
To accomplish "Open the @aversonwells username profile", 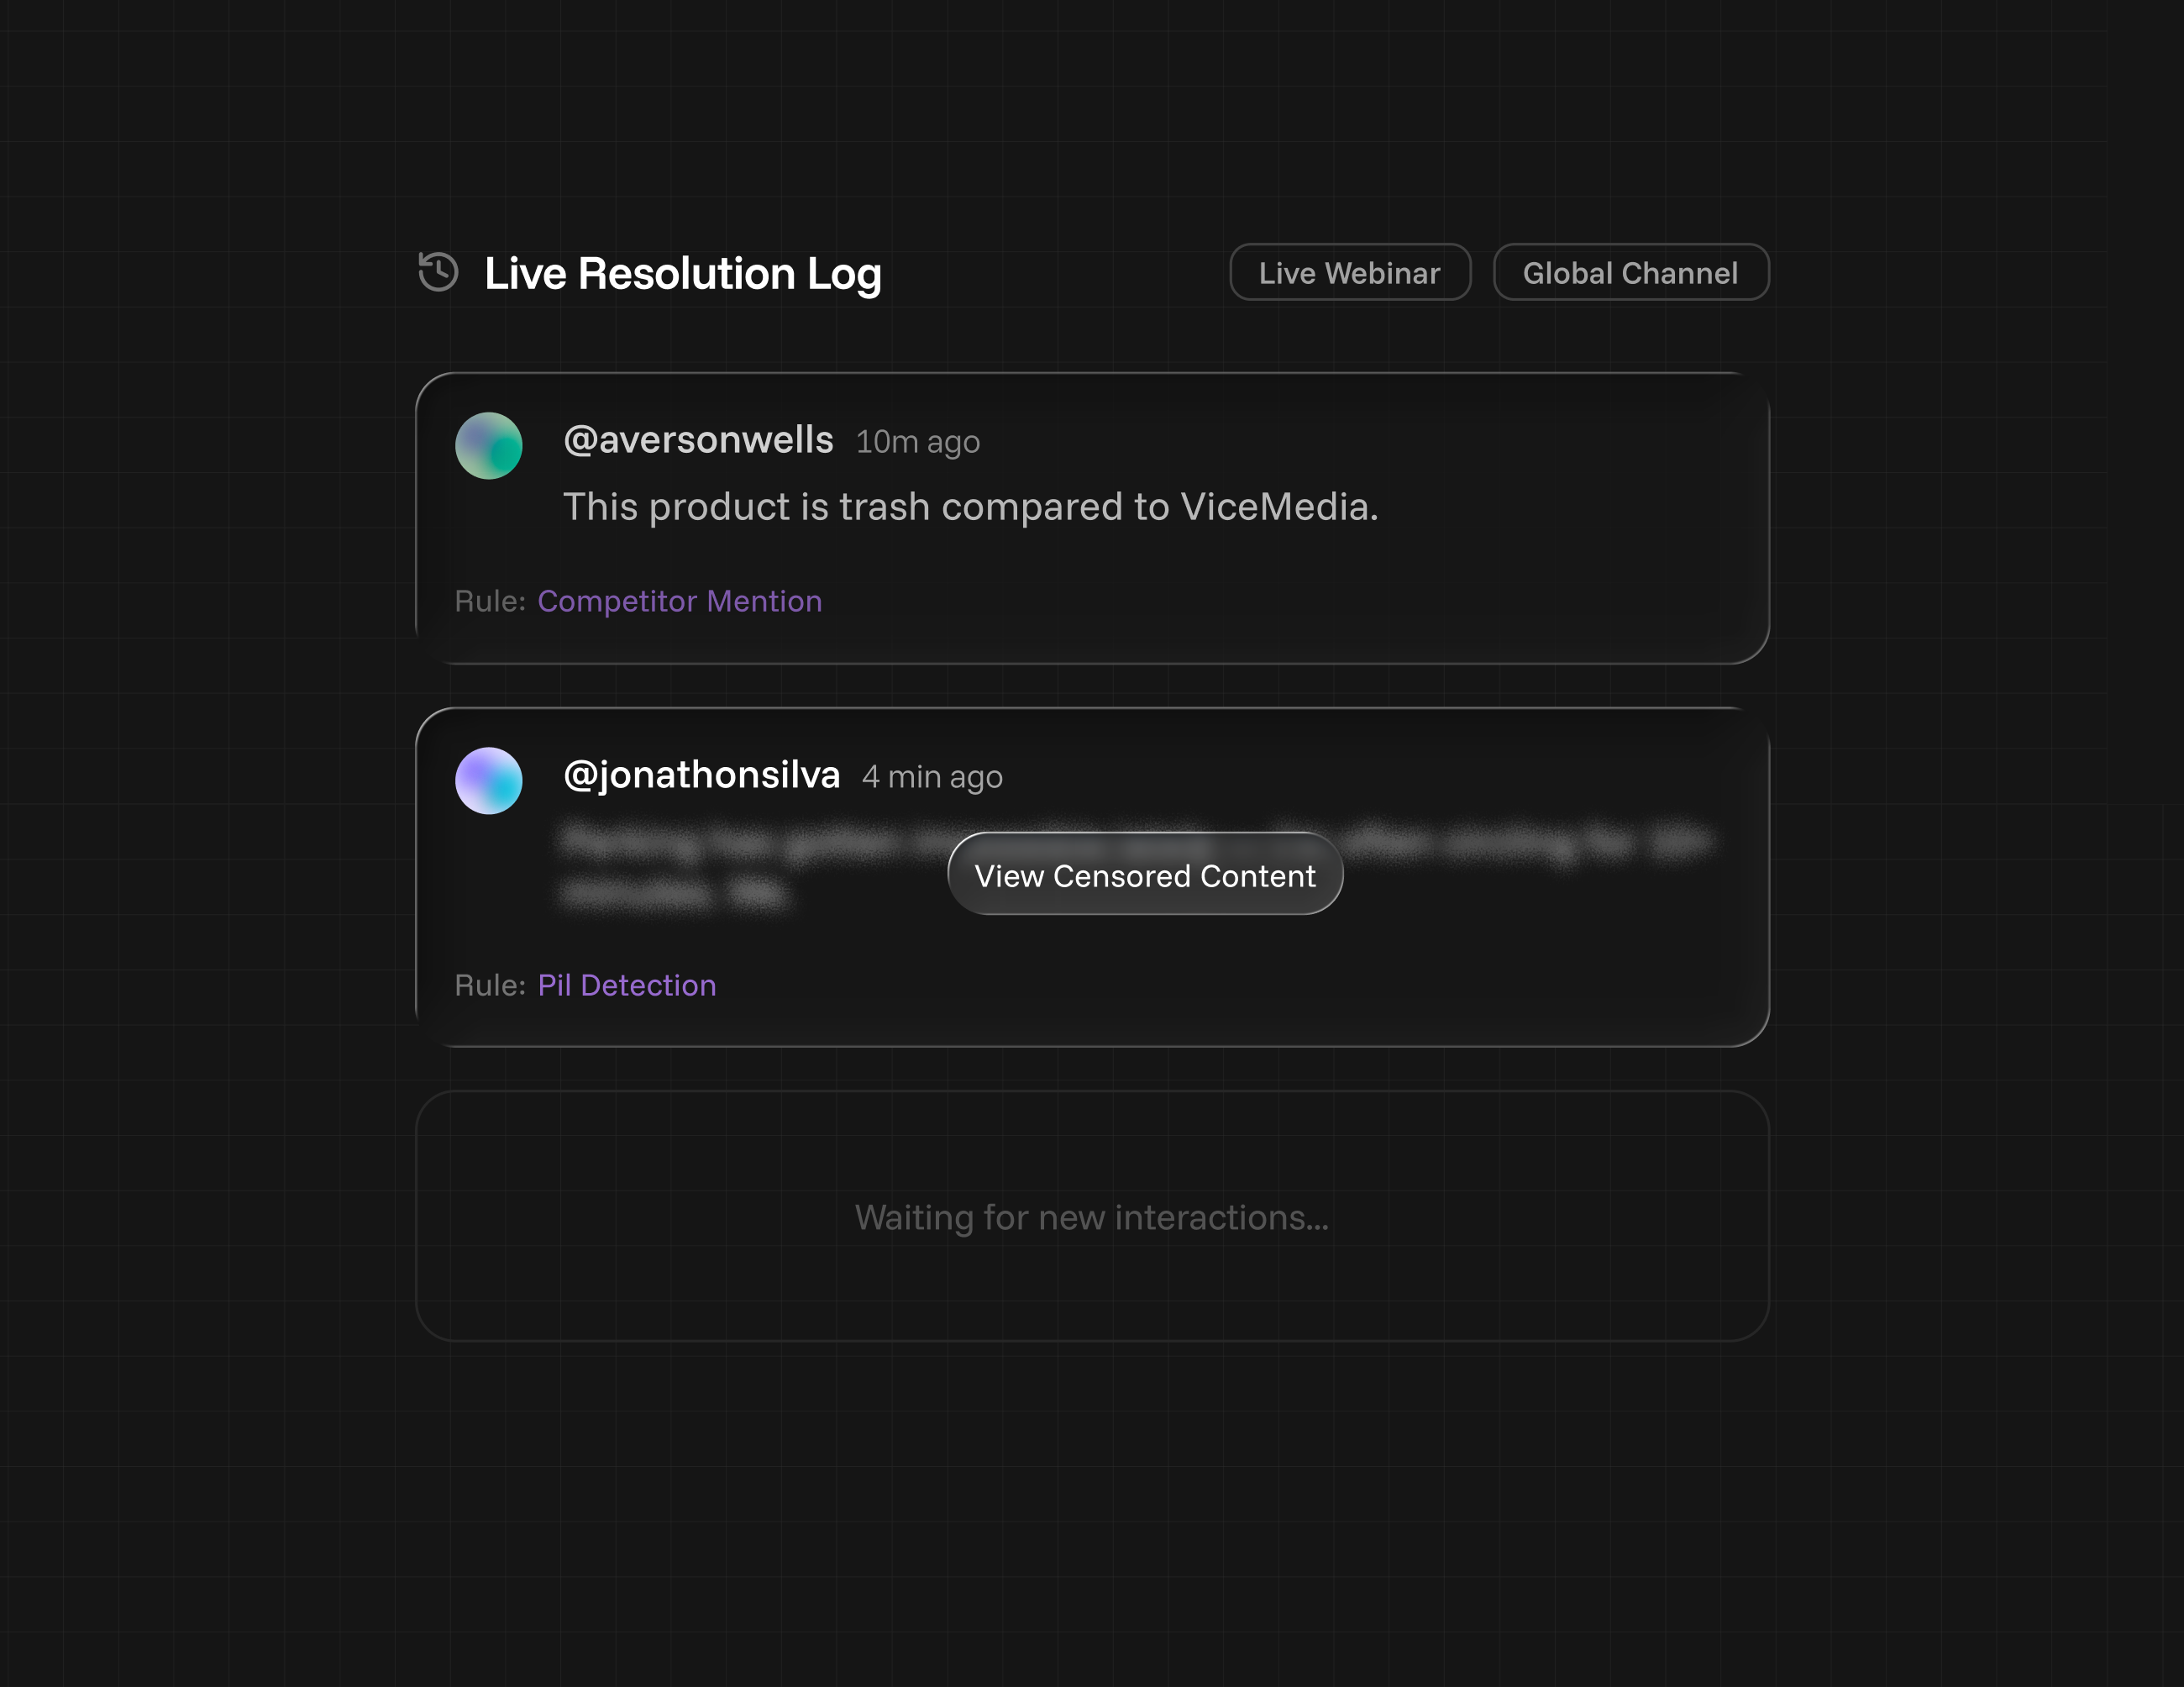I will (698, 440).
